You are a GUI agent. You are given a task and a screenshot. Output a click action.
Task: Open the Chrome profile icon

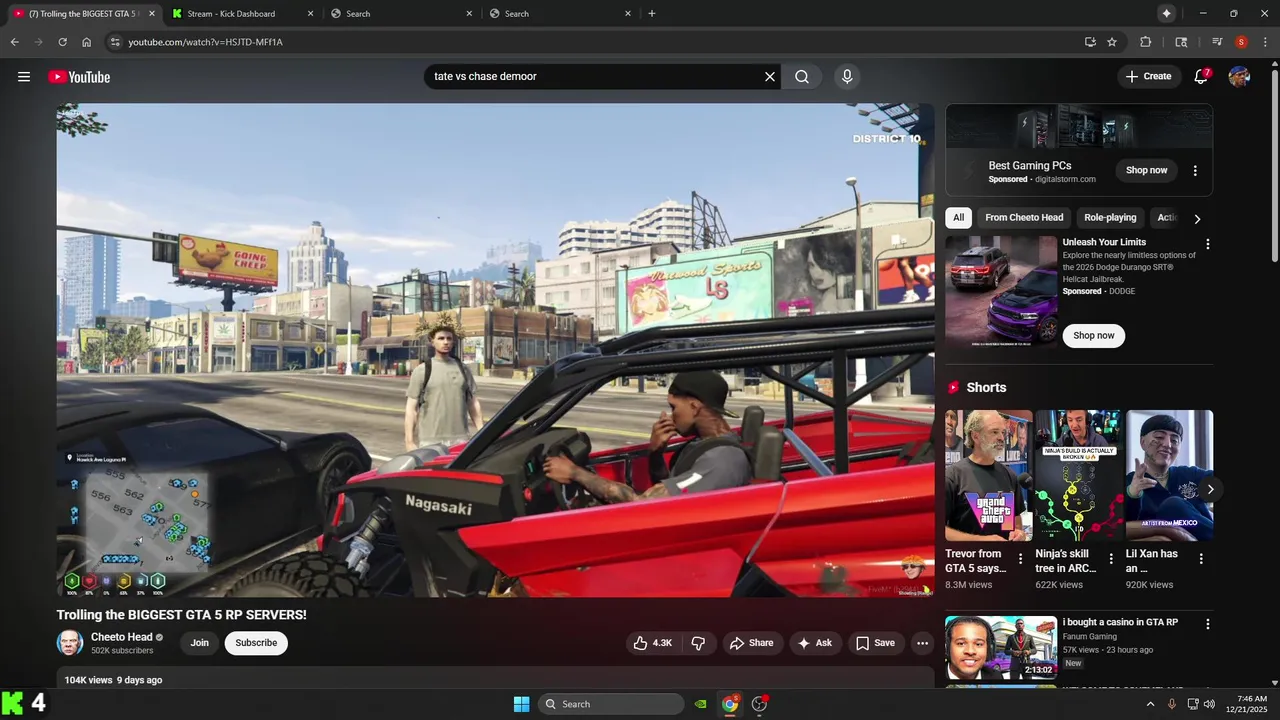(1241, 42)
